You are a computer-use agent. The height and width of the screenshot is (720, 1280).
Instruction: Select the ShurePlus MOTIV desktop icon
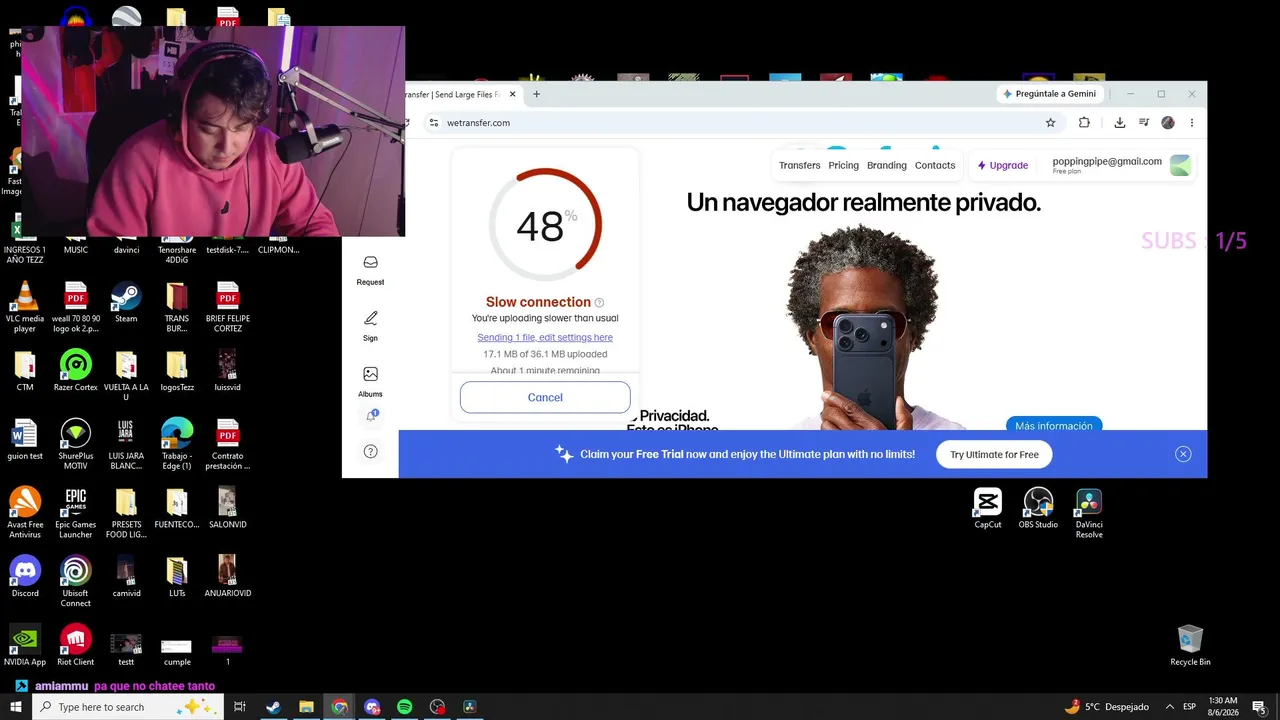(x=76, y=444)
